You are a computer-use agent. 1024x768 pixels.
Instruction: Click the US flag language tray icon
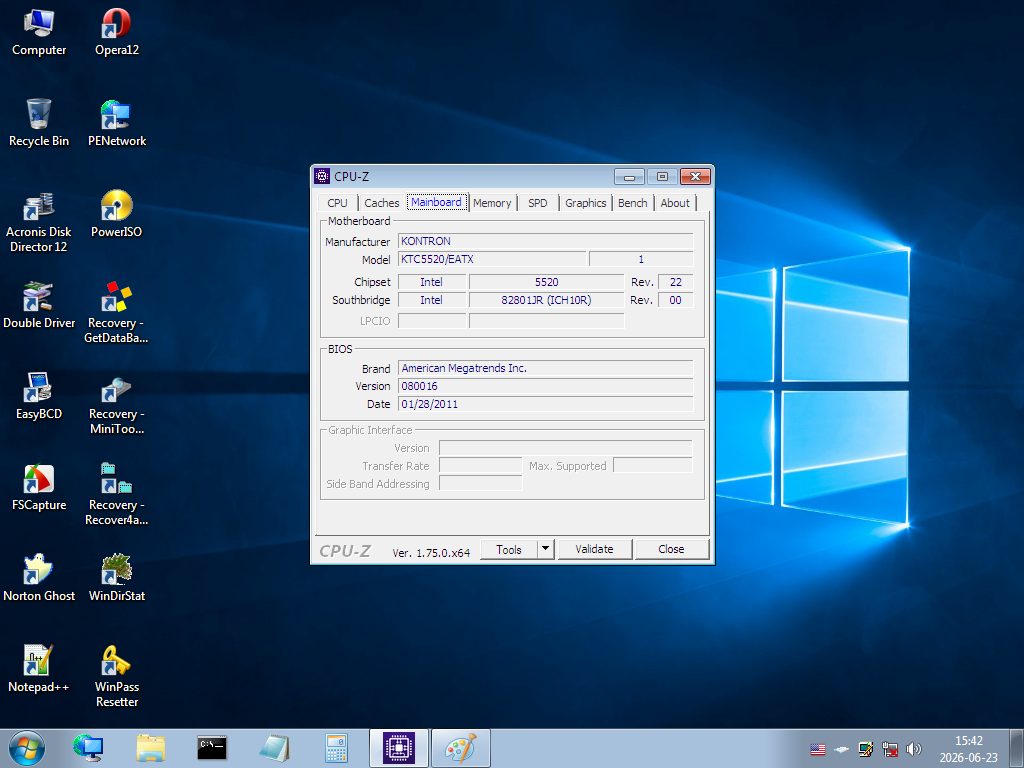(818, 750)
